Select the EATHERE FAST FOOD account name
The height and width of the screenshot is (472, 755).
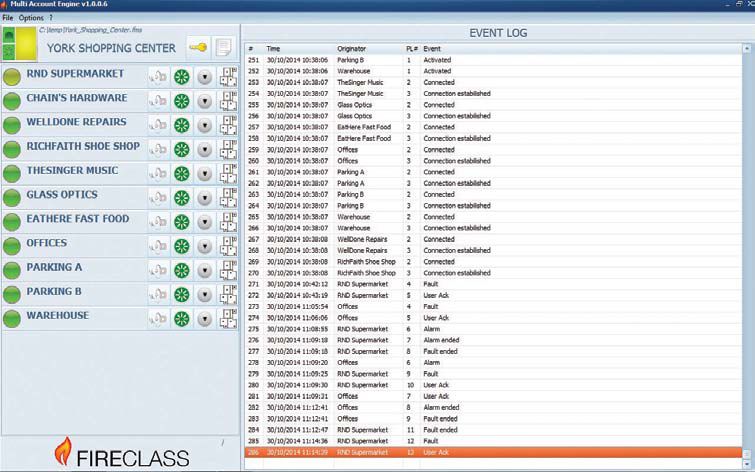(x=78, y=219)
